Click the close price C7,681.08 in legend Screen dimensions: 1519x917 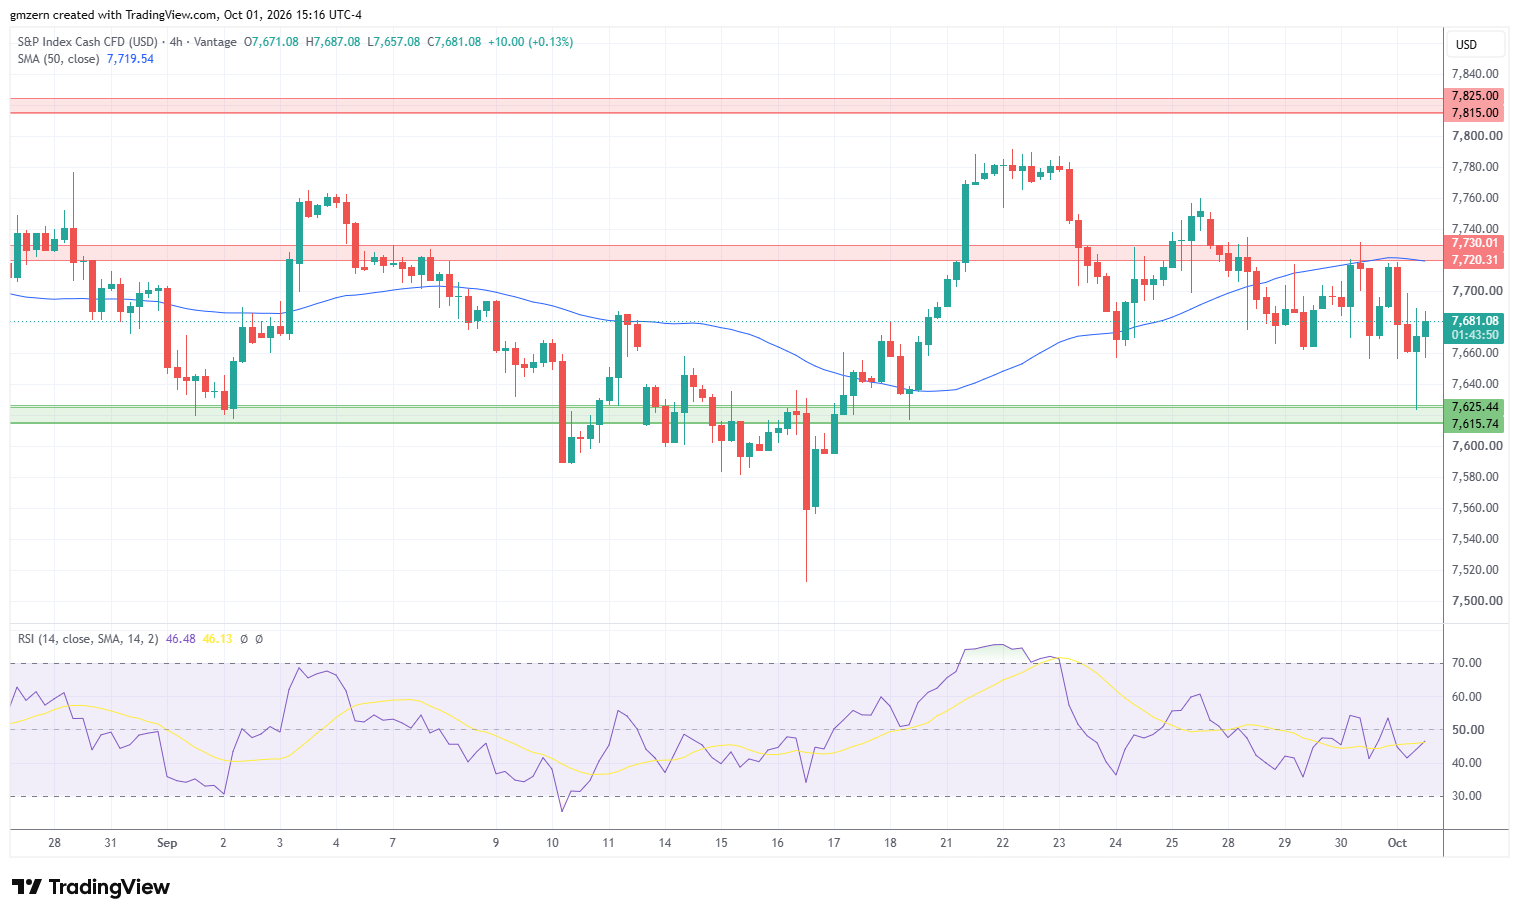pos(454,42)
